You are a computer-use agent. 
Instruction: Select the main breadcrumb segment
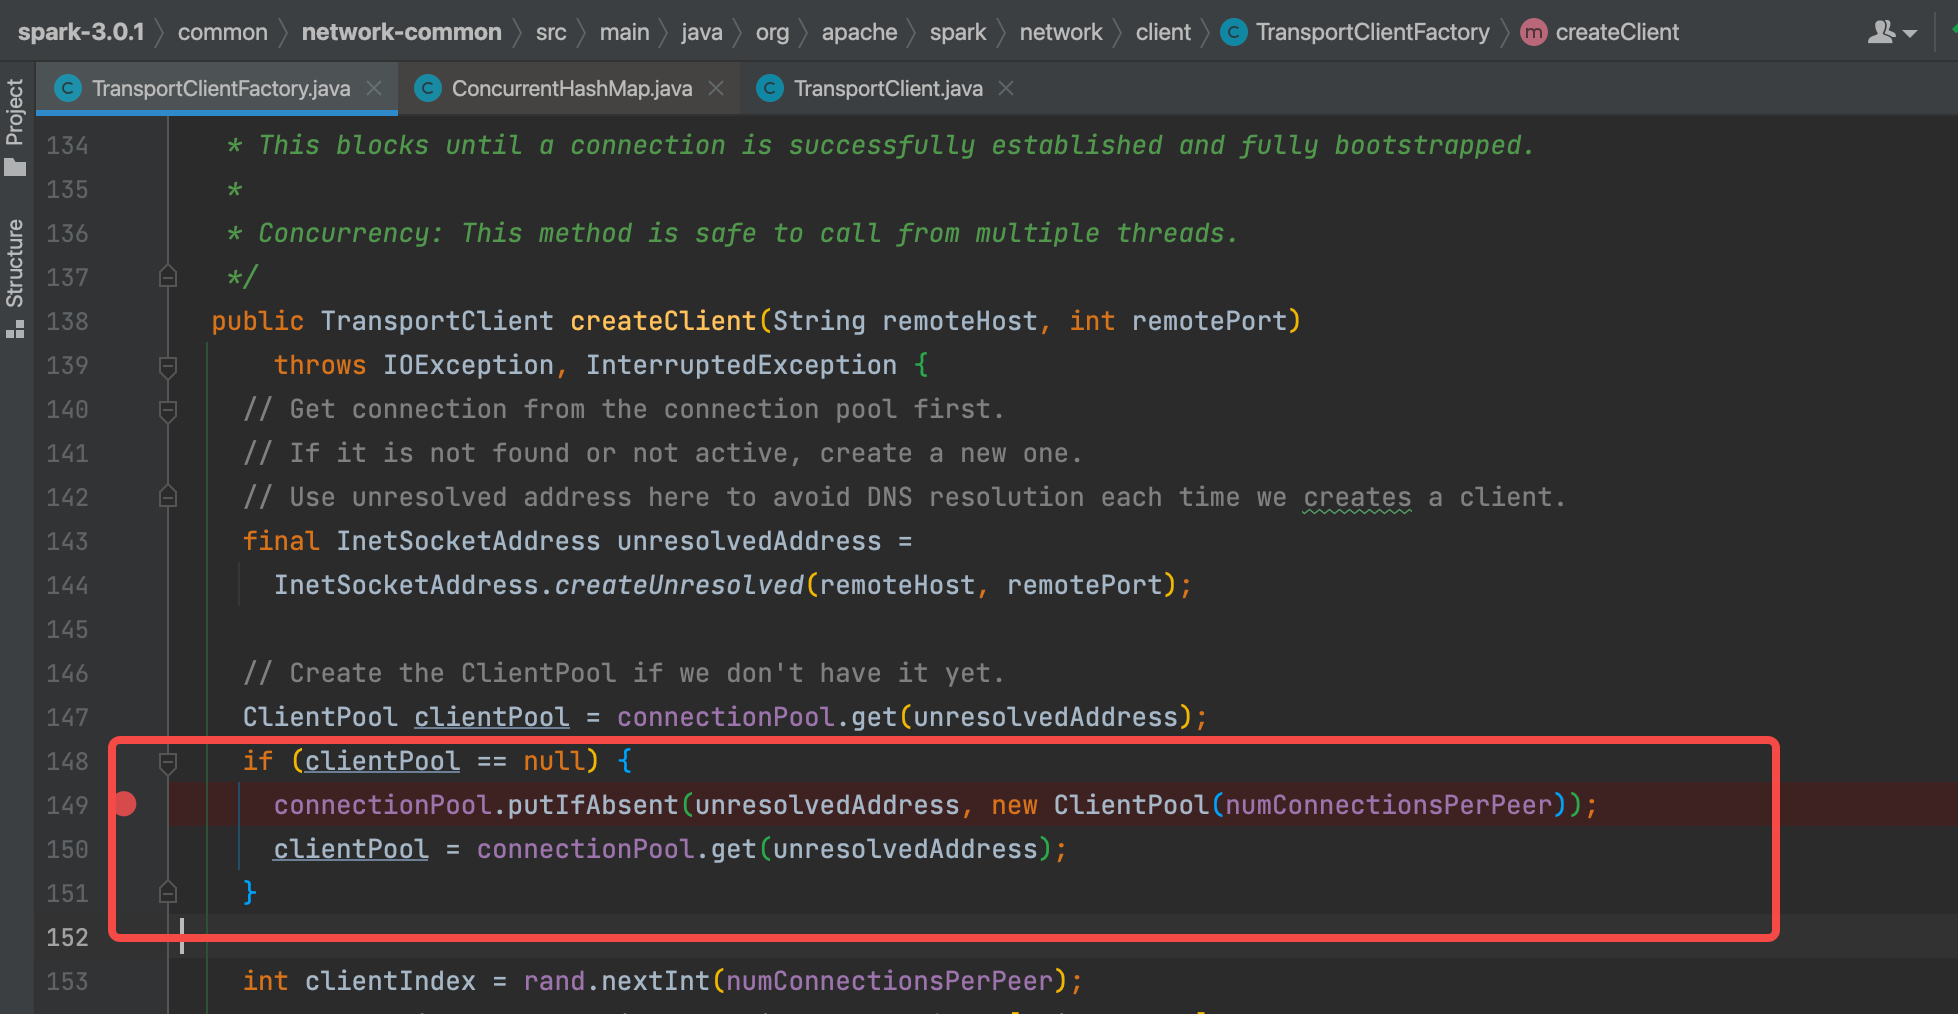[x=625, y=32]
